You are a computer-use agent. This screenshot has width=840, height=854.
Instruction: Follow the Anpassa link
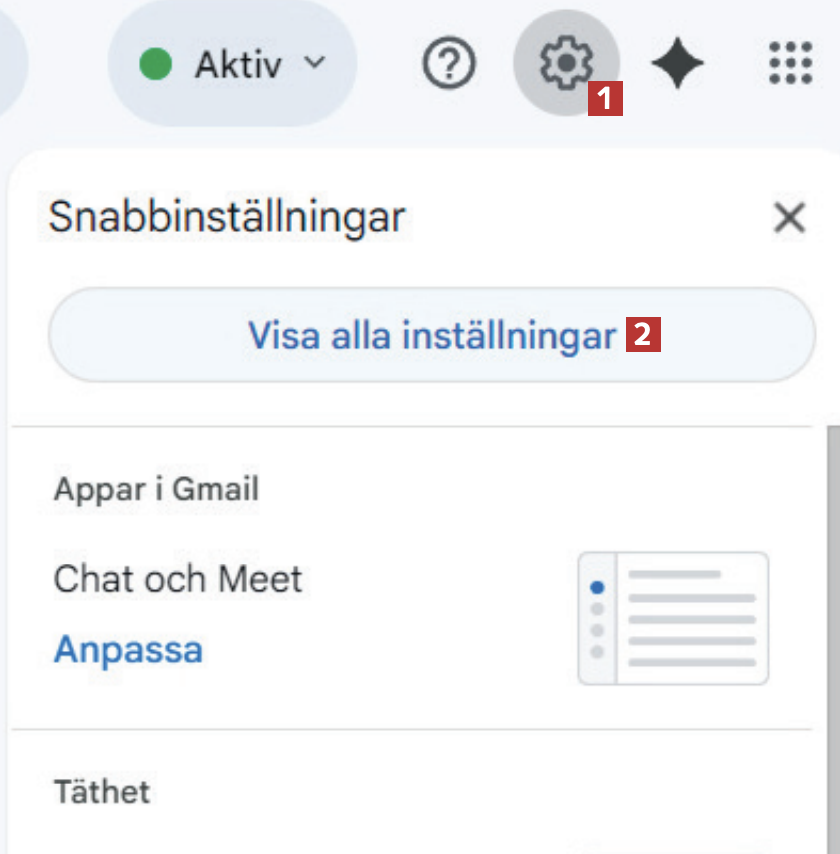128,649
